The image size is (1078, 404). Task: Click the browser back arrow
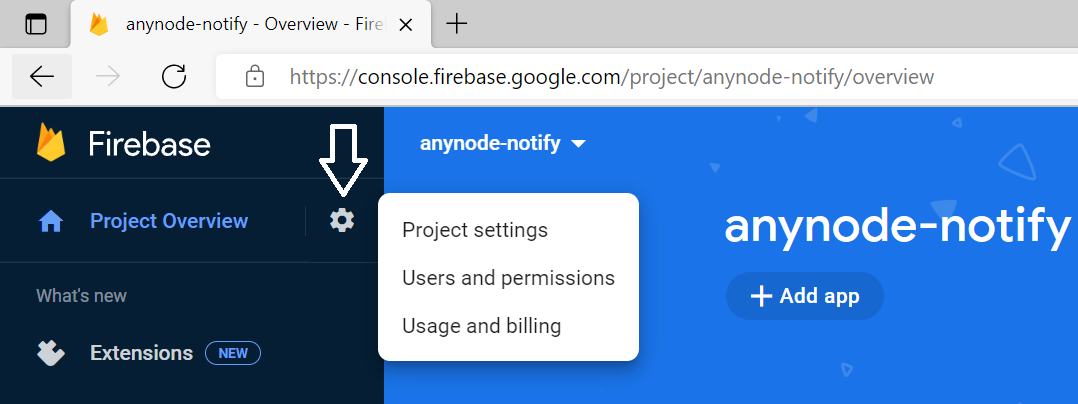[x=42, y=76]
